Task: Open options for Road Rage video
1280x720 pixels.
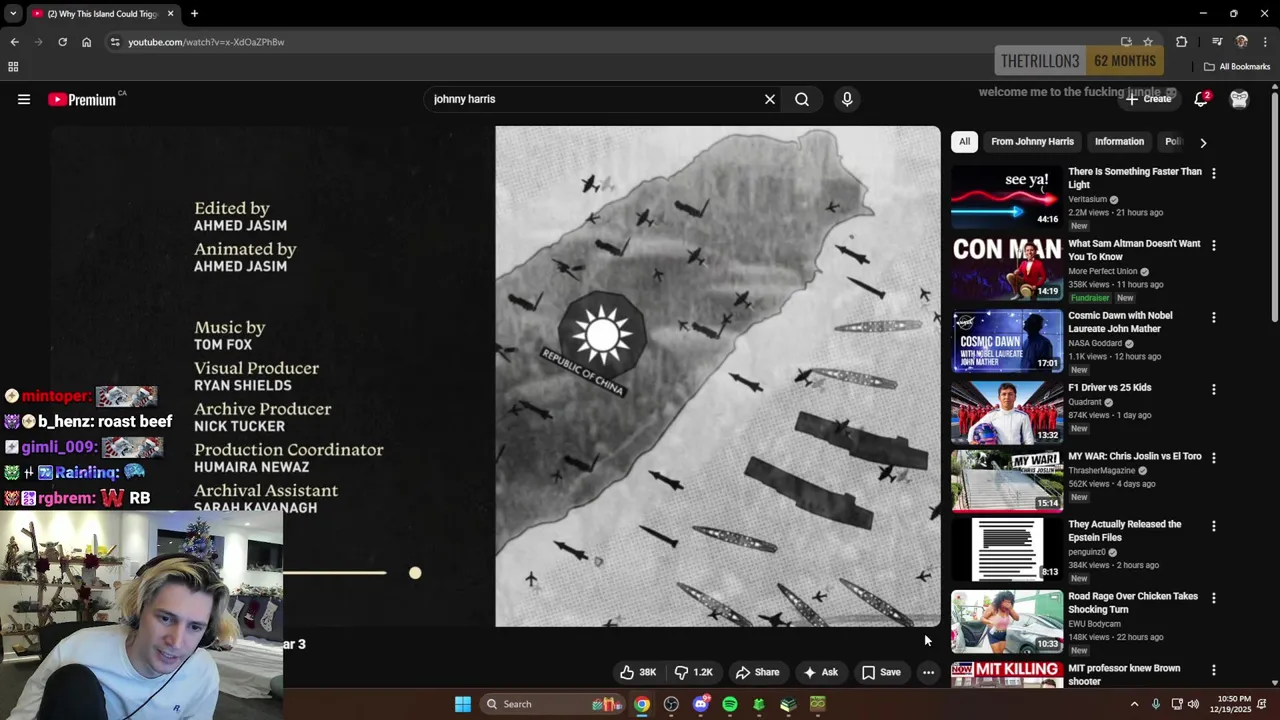Action: (1213, 598)
